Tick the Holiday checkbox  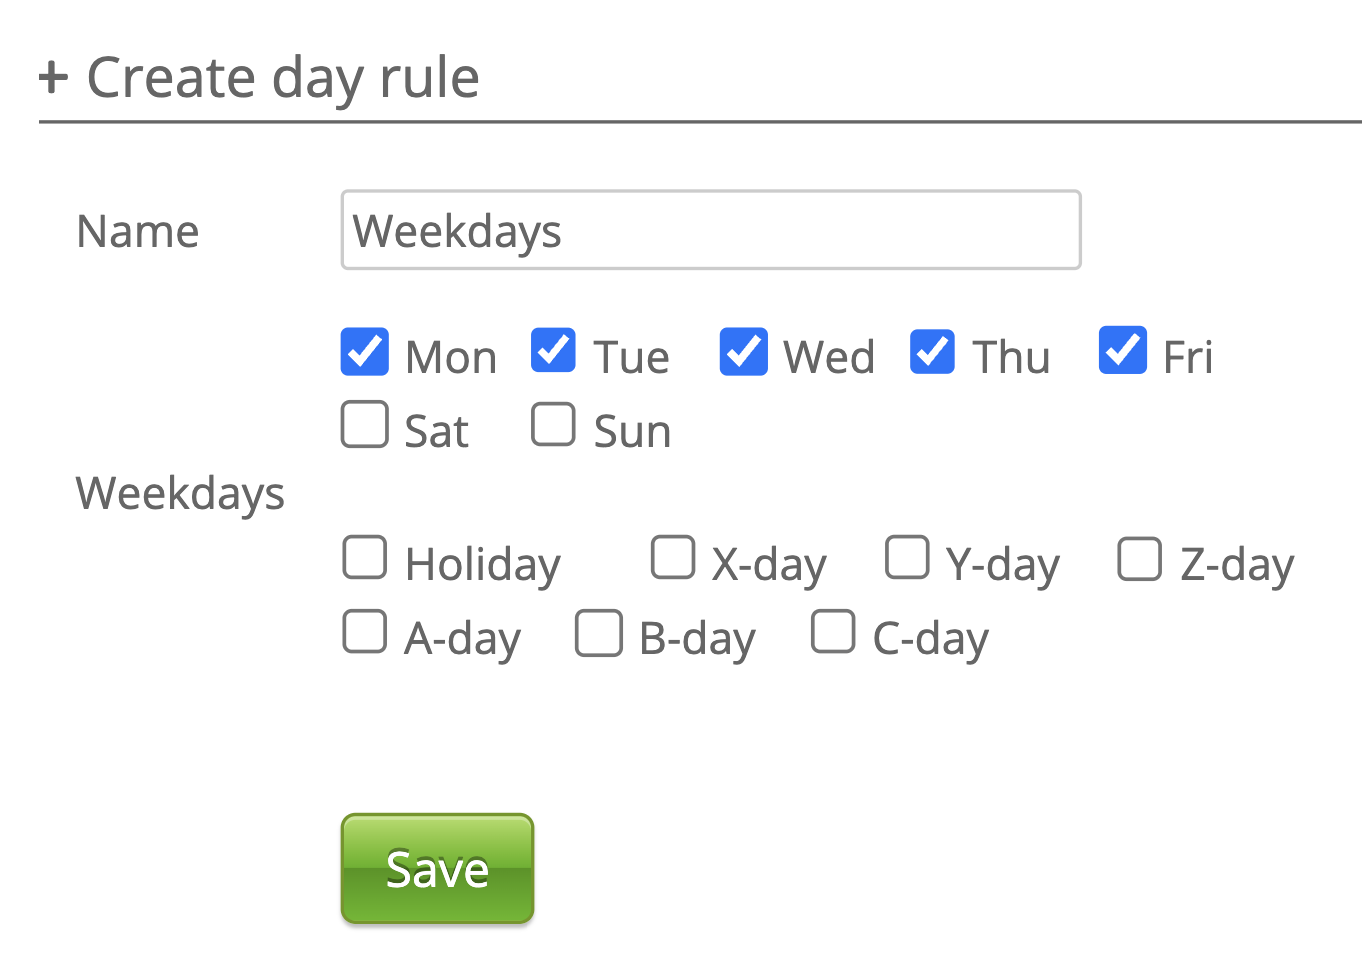(x=365, y=558)
